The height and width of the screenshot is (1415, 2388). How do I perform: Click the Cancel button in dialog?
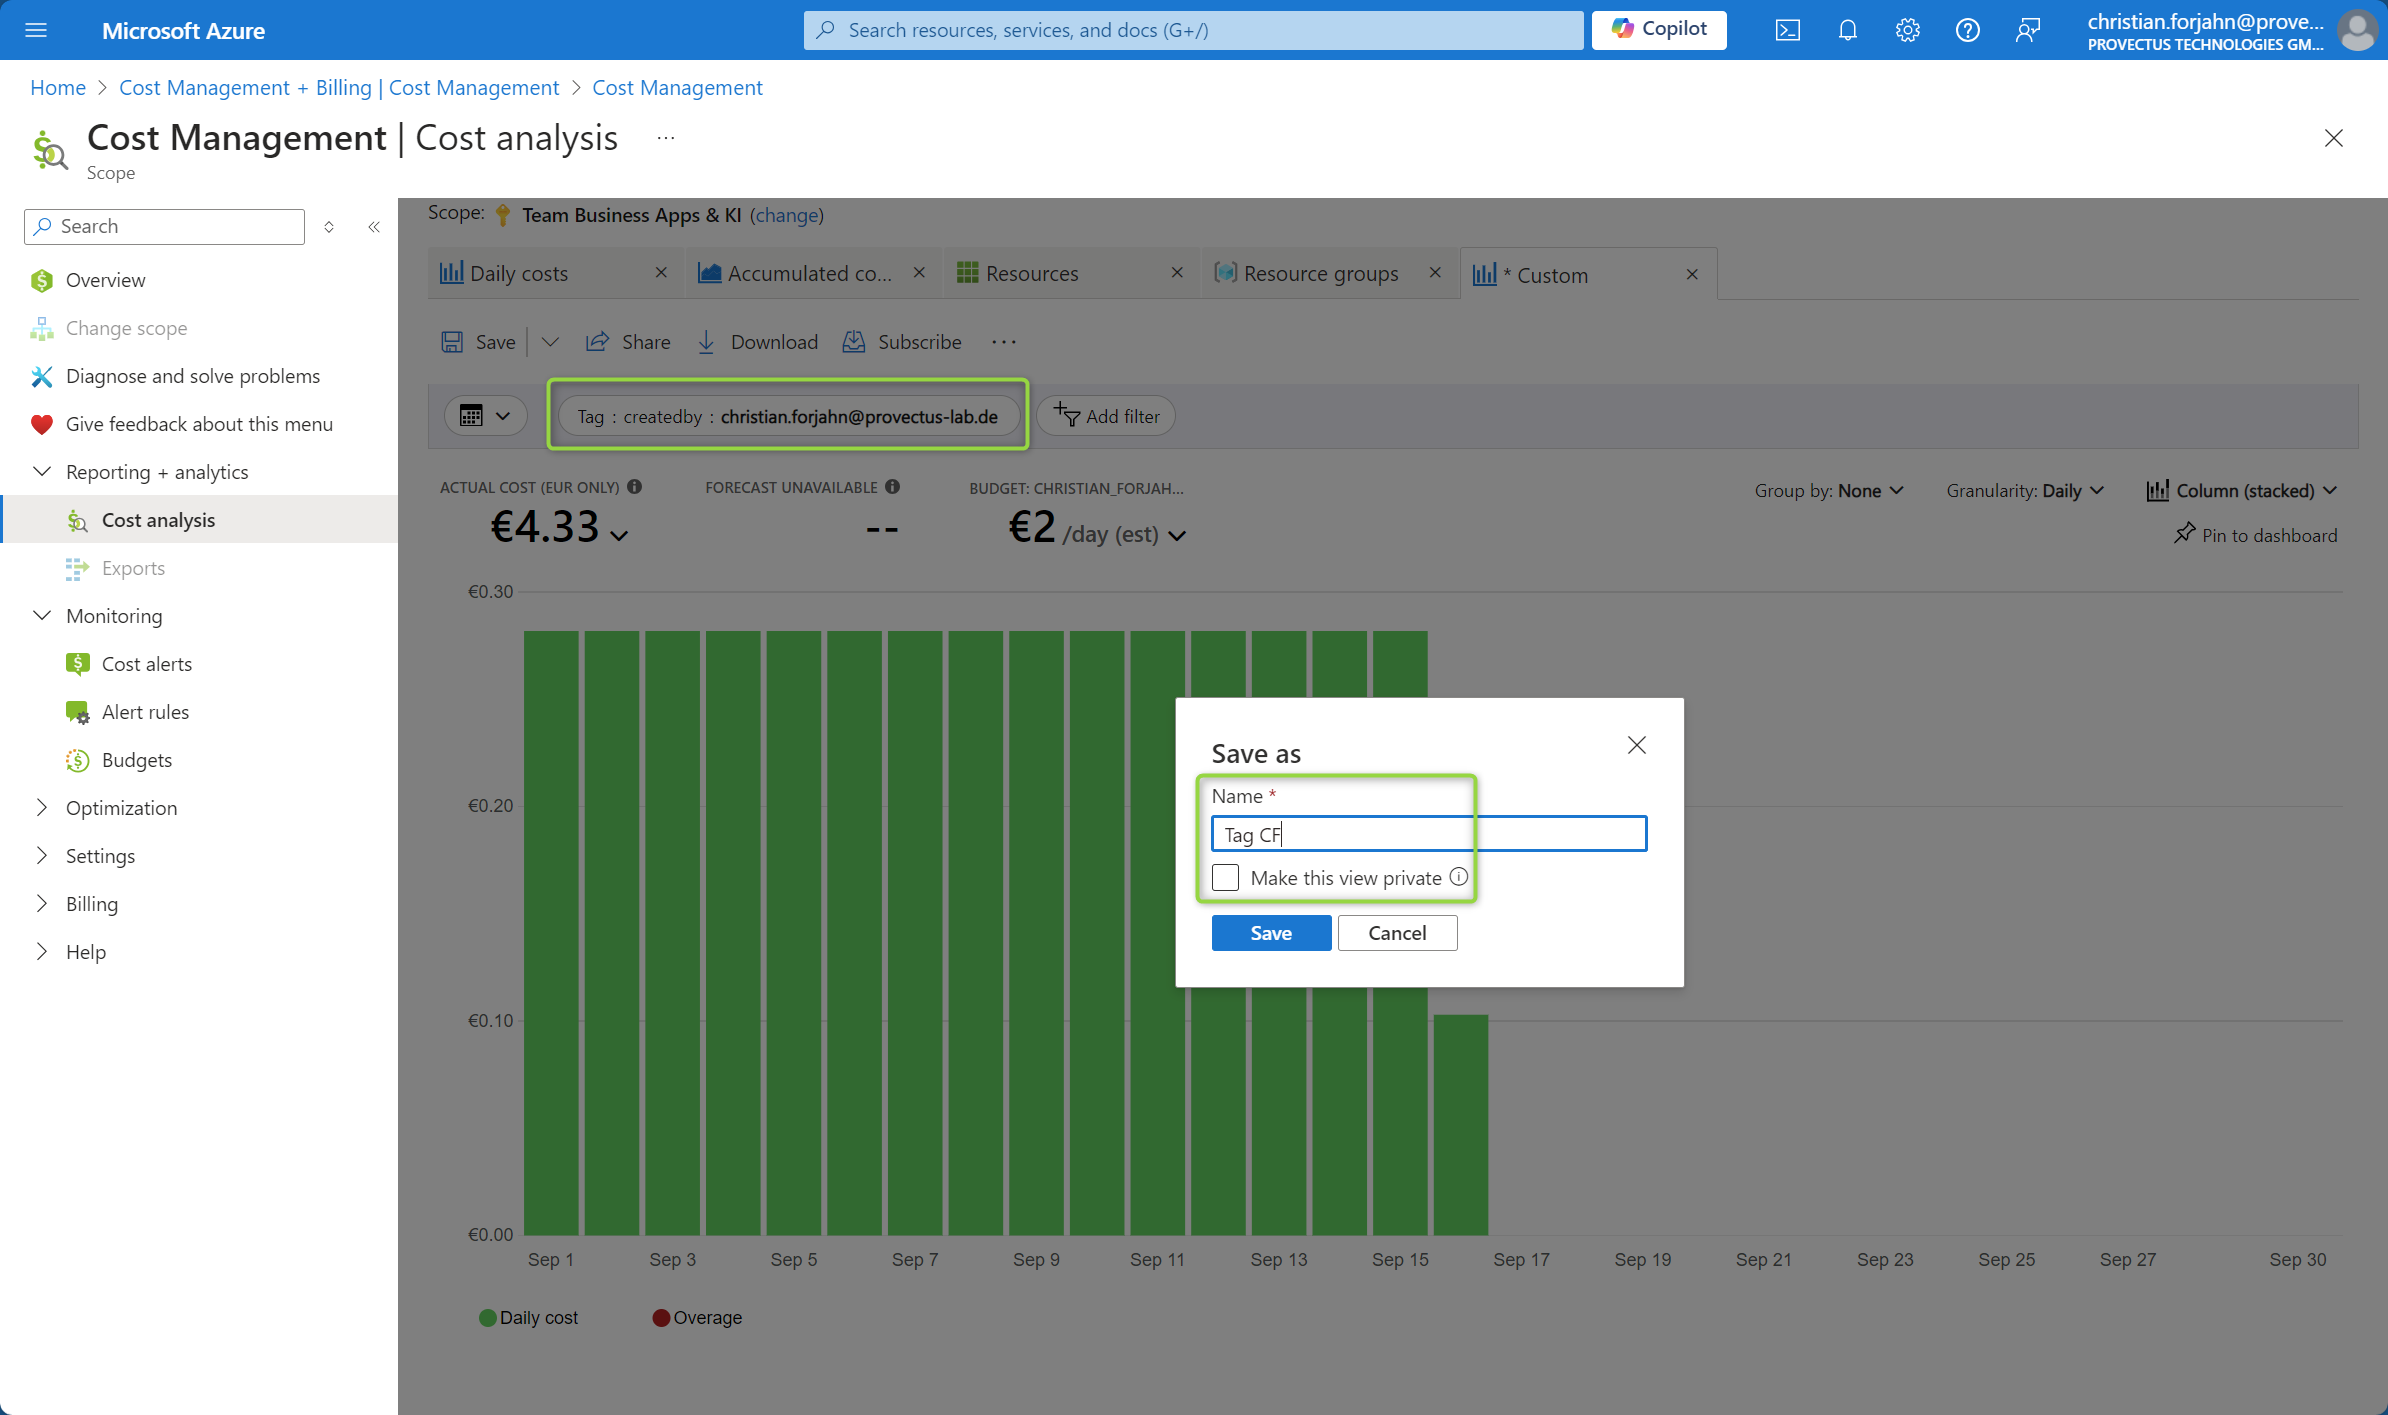pyautogui.click(x=1398, y=932)
